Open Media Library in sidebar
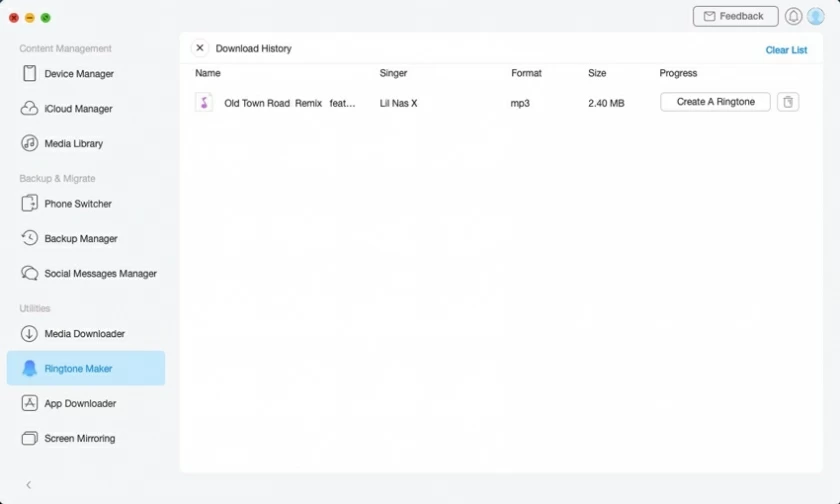 coord(73,144)
